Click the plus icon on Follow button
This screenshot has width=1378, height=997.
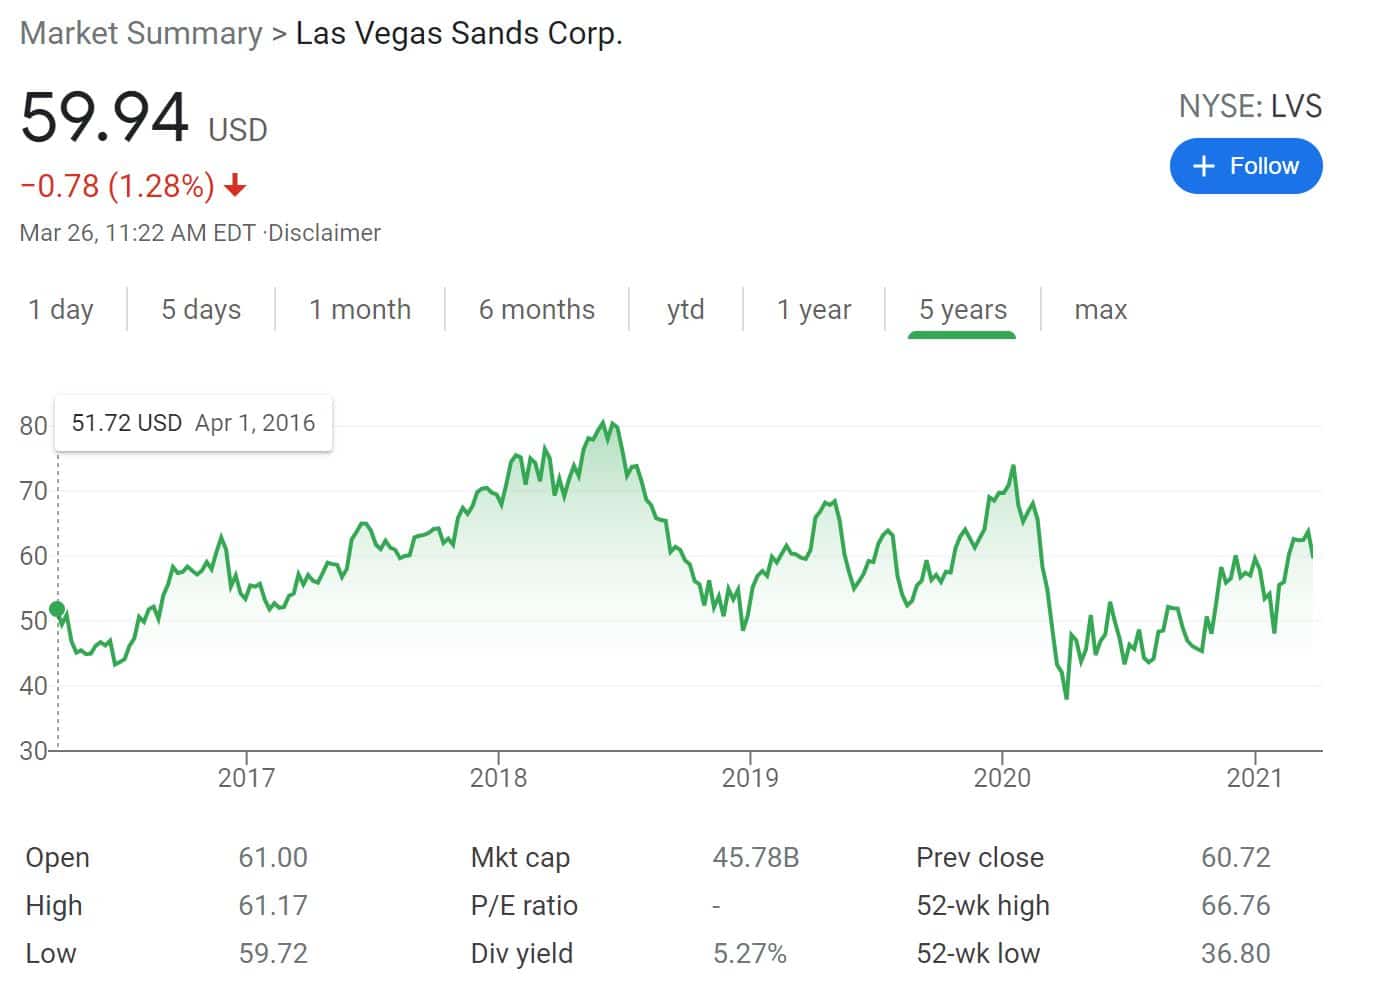tap(1203, 166)
